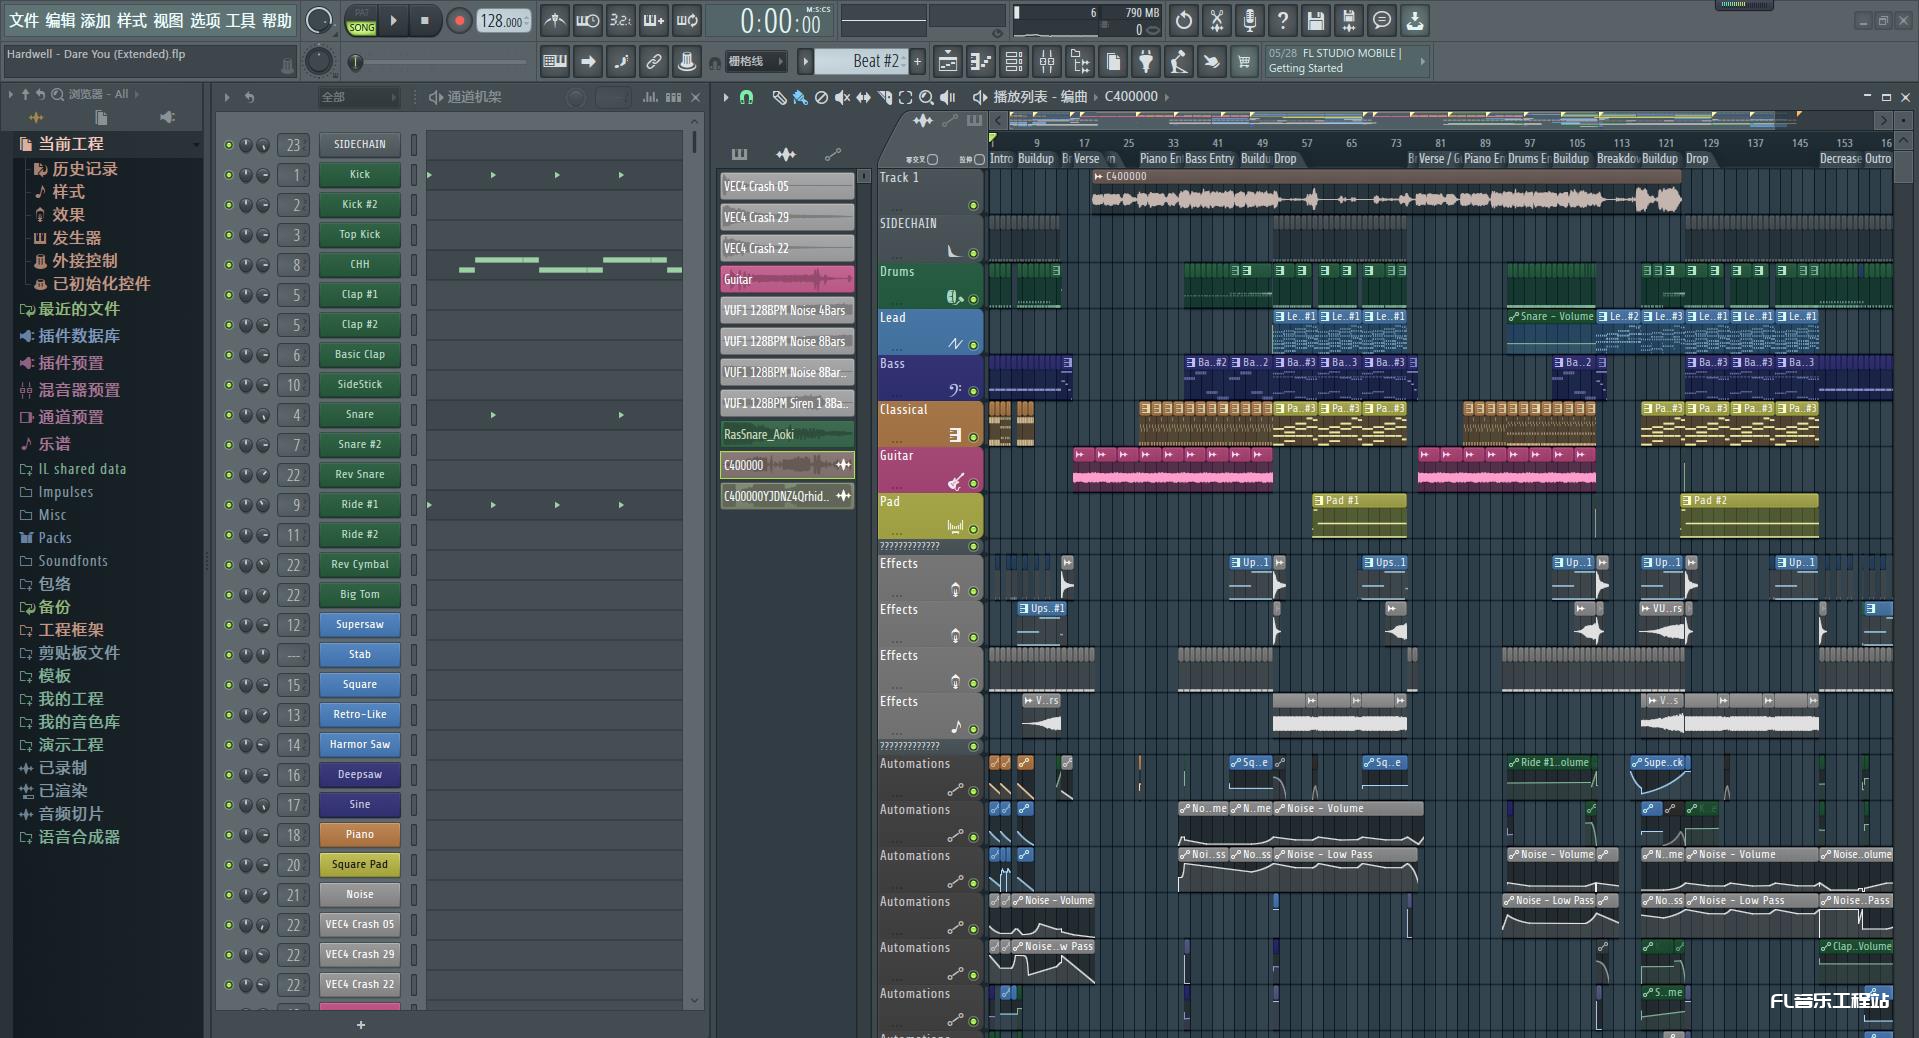Open the 全部 channel filter dropdown
The height and width of the screenshot is (1038, 1919).
(358, 97)
